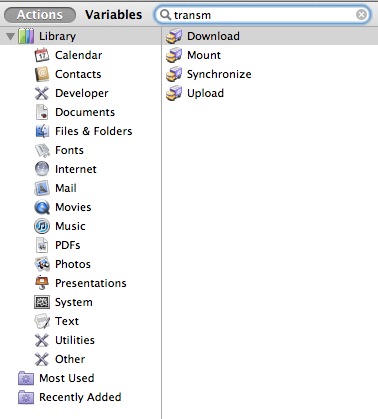This screenshot has height=419, width=378.
Task: Click the Developer category icon
Action: pos(42,93)
